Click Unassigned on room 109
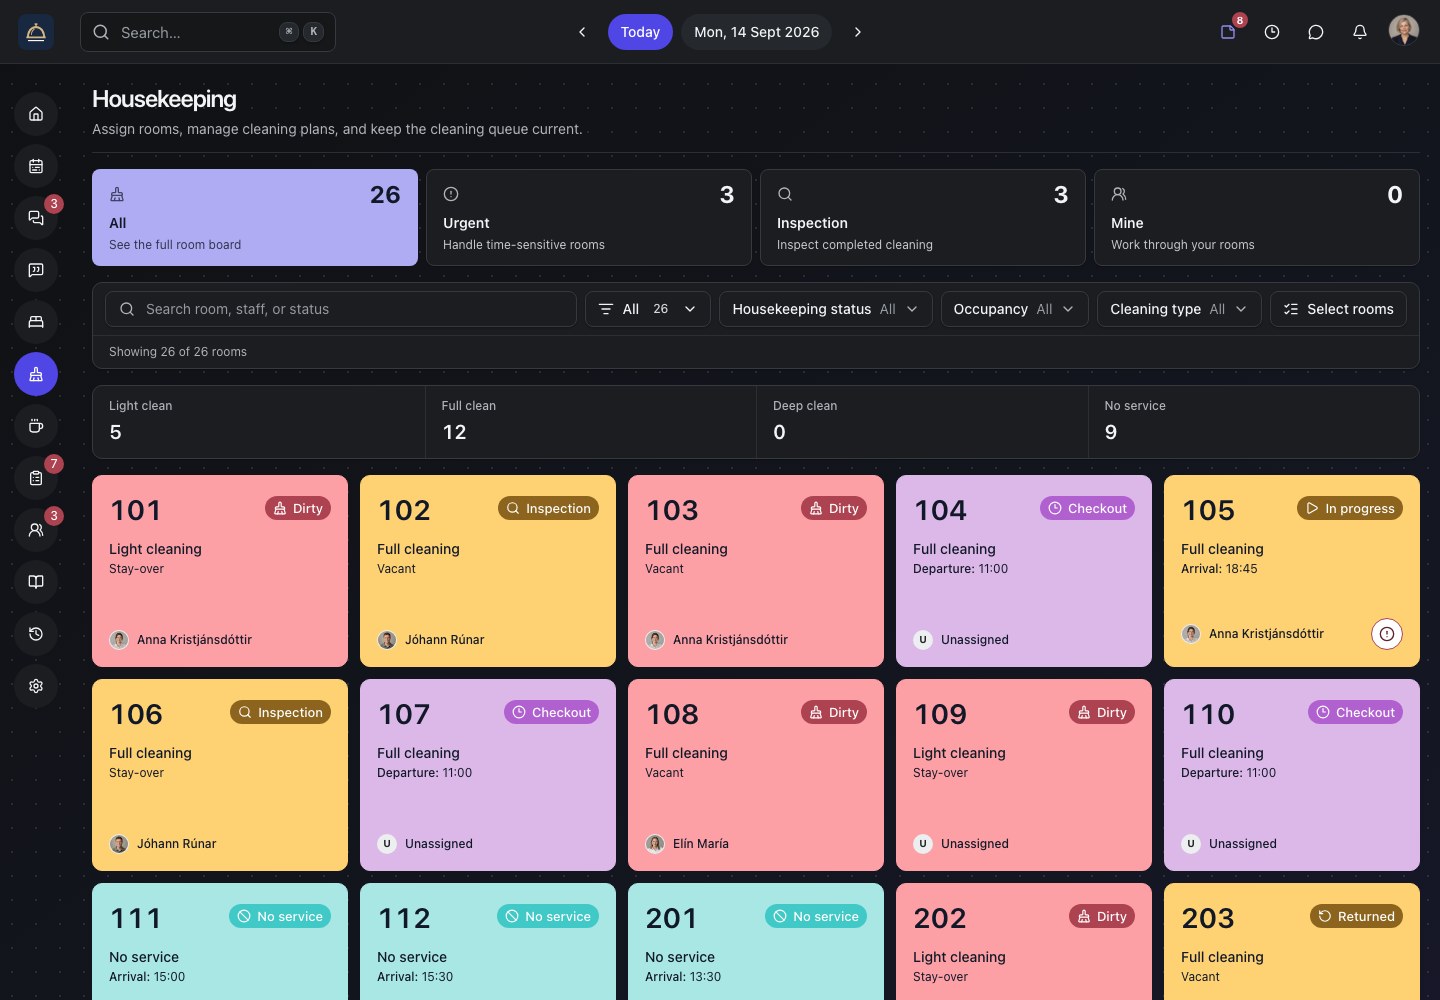 coord(962,844)
